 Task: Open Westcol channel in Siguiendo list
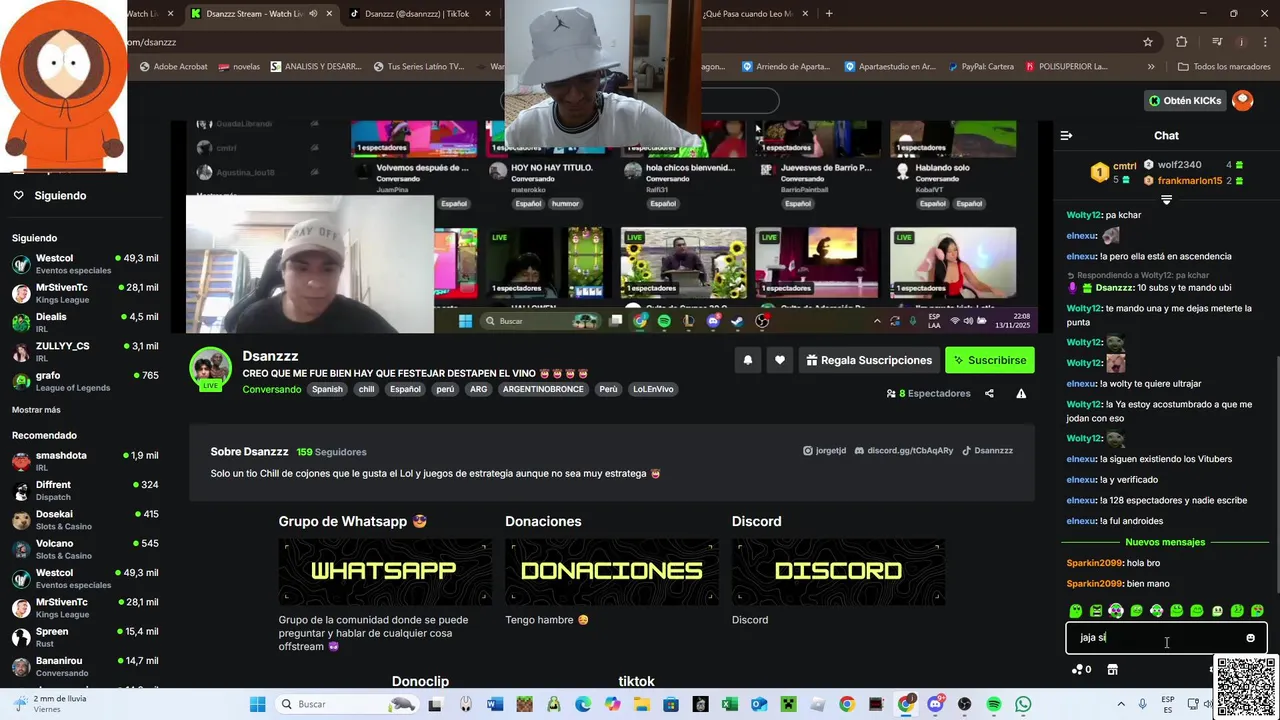tap(85, 264)
